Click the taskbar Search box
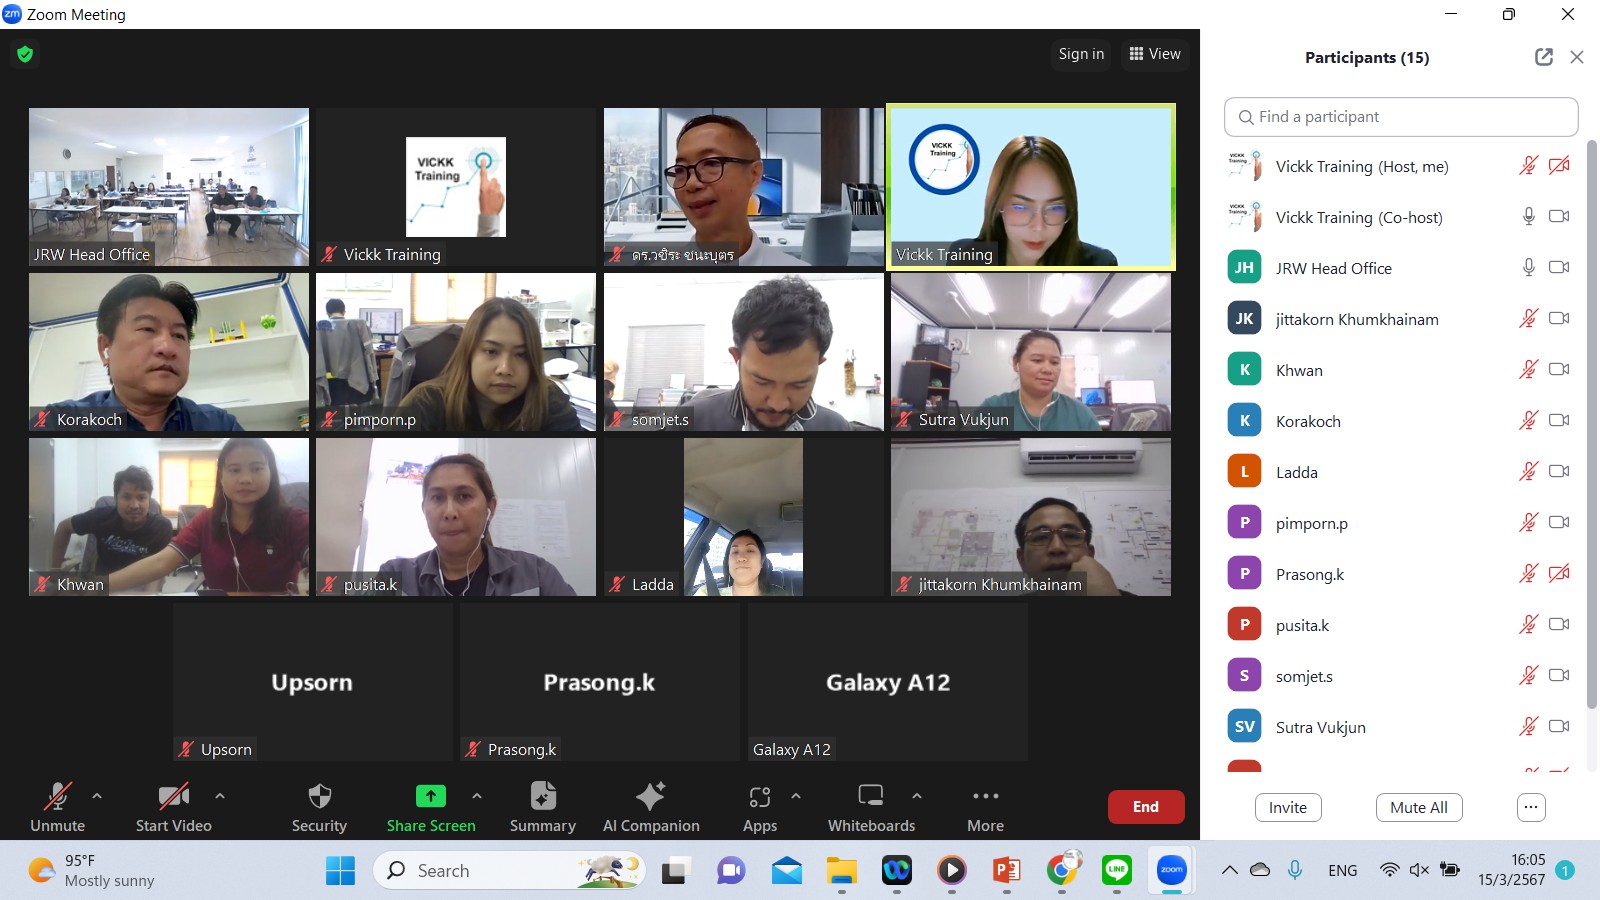The height and width of the screenshot is (900, 1600). pos(510,871)
